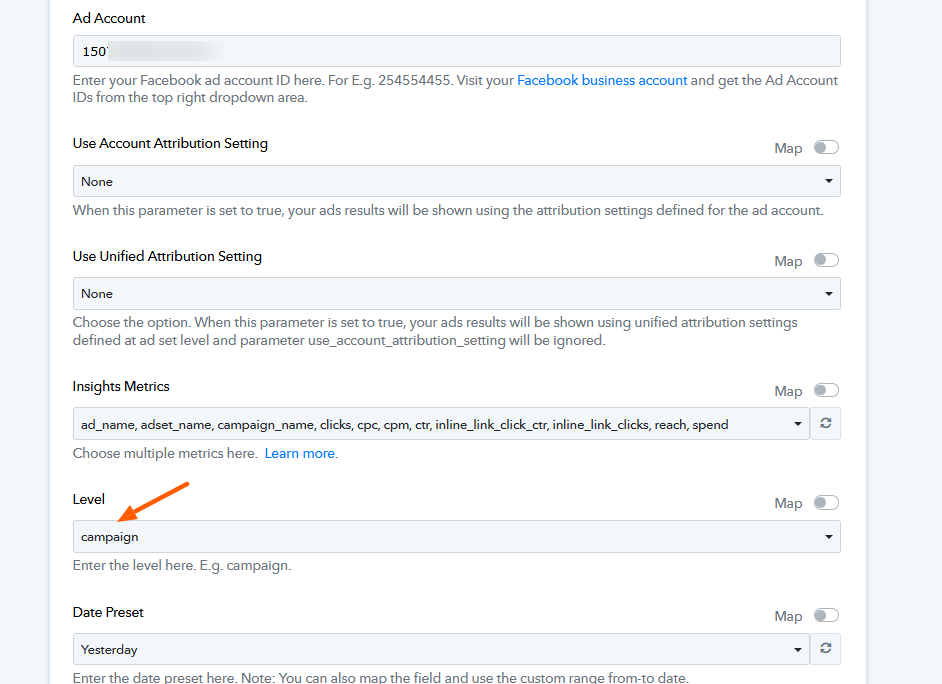Click the Learn more link

point(300,453)
